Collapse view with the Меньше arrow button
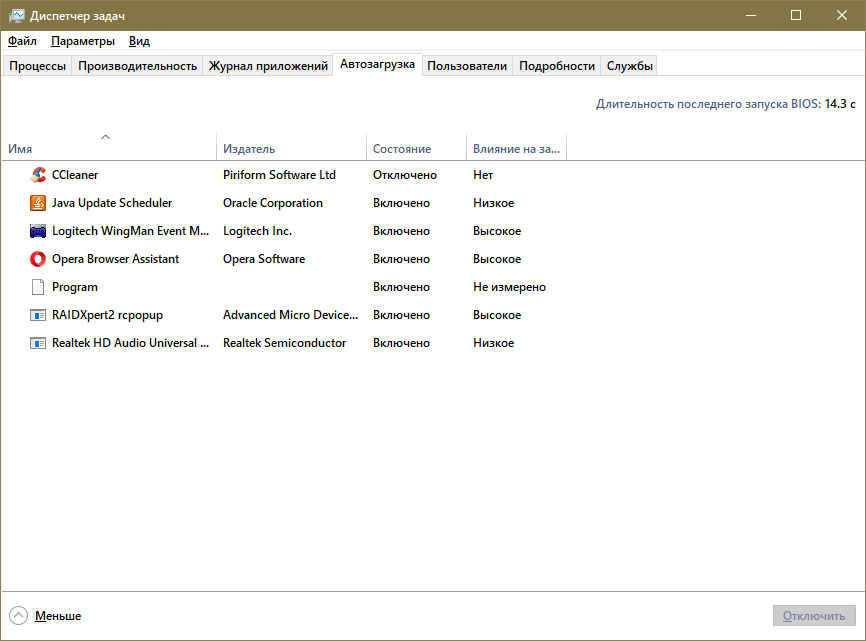The width and height of the screenshot is (866, 641). click(19, 616)
